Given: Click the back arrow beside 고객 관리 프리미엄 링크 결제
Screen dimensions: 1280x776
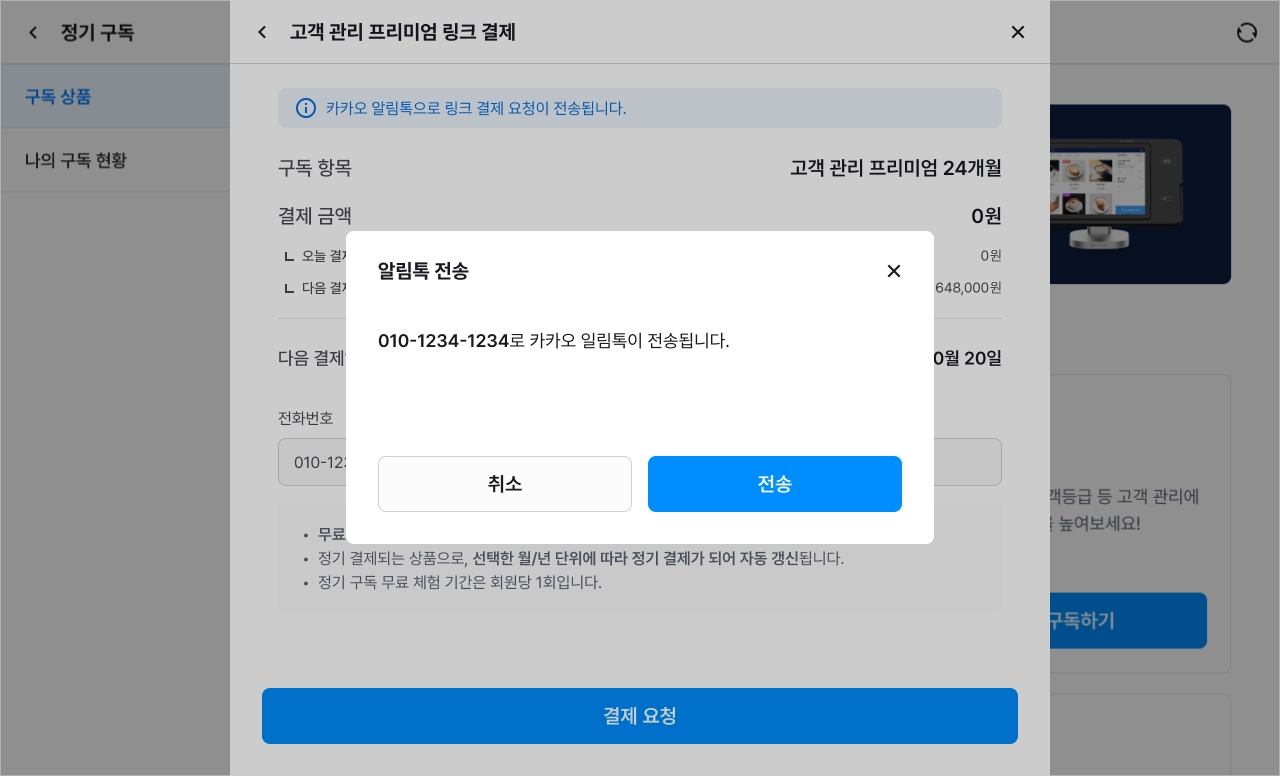Looking at the screenshot, I should (x=262, y=32).
